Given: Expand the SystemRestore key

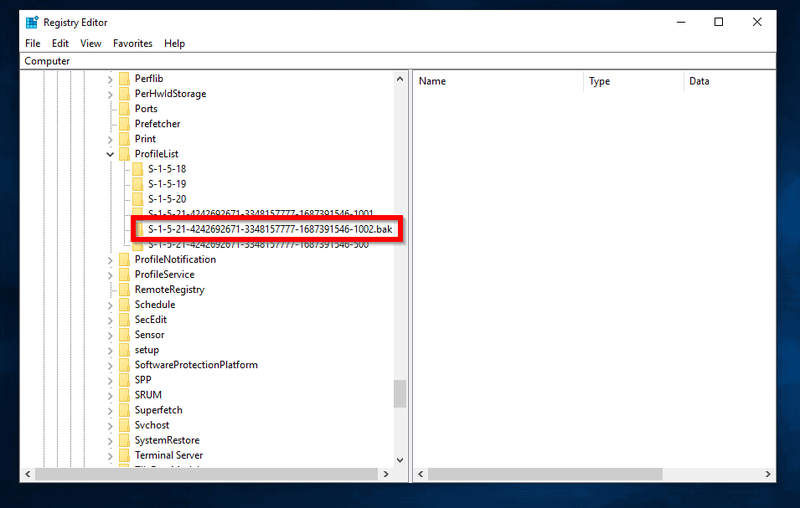Looking at the screenshot, I should coord(110,441).
